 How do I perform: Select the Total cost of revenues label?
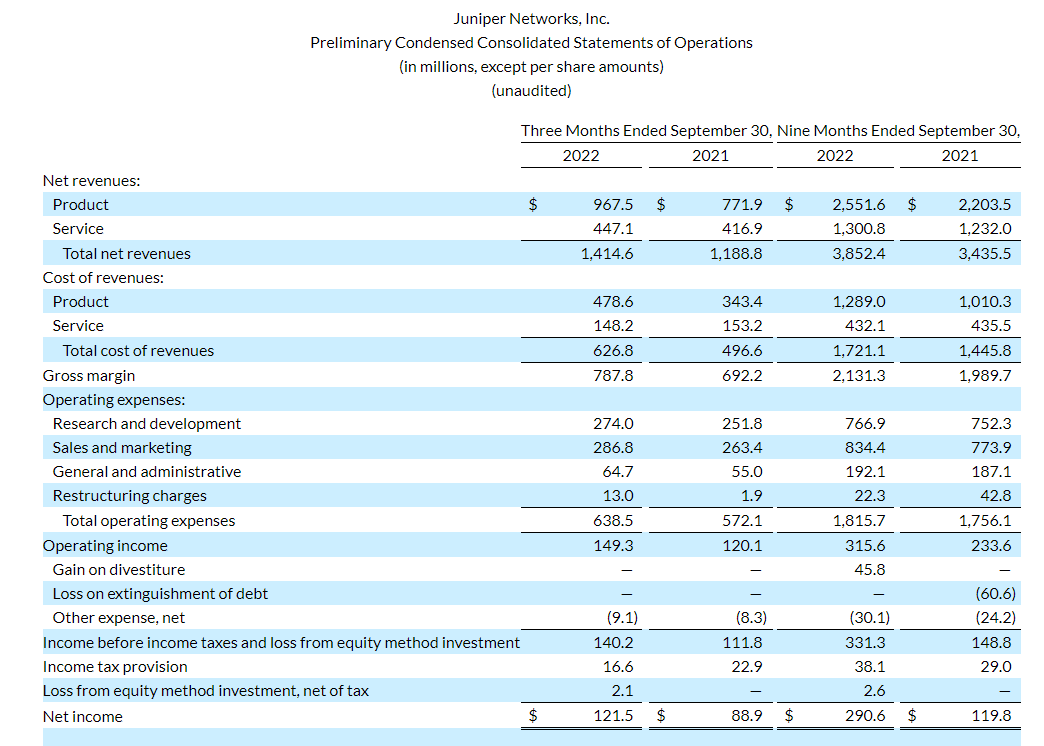138,350
